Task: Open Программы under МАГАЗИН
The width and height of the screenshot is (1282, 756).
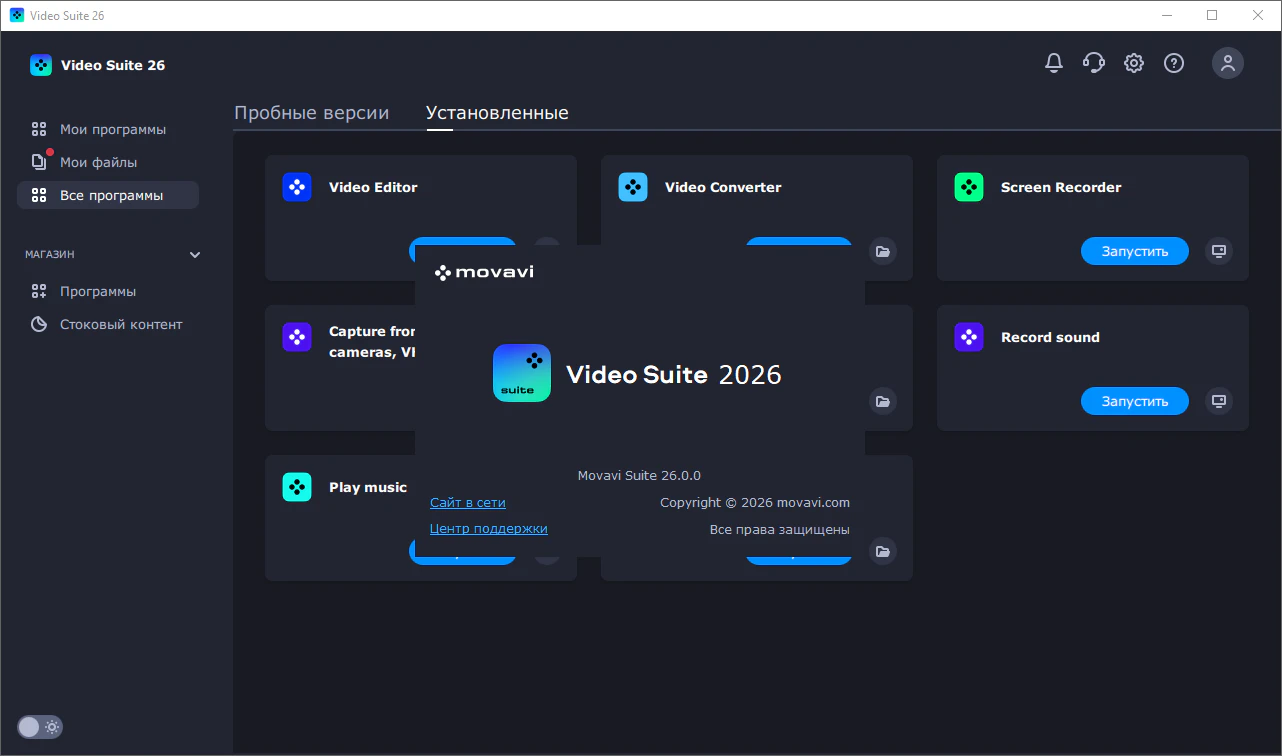Action: coord(108,291)
